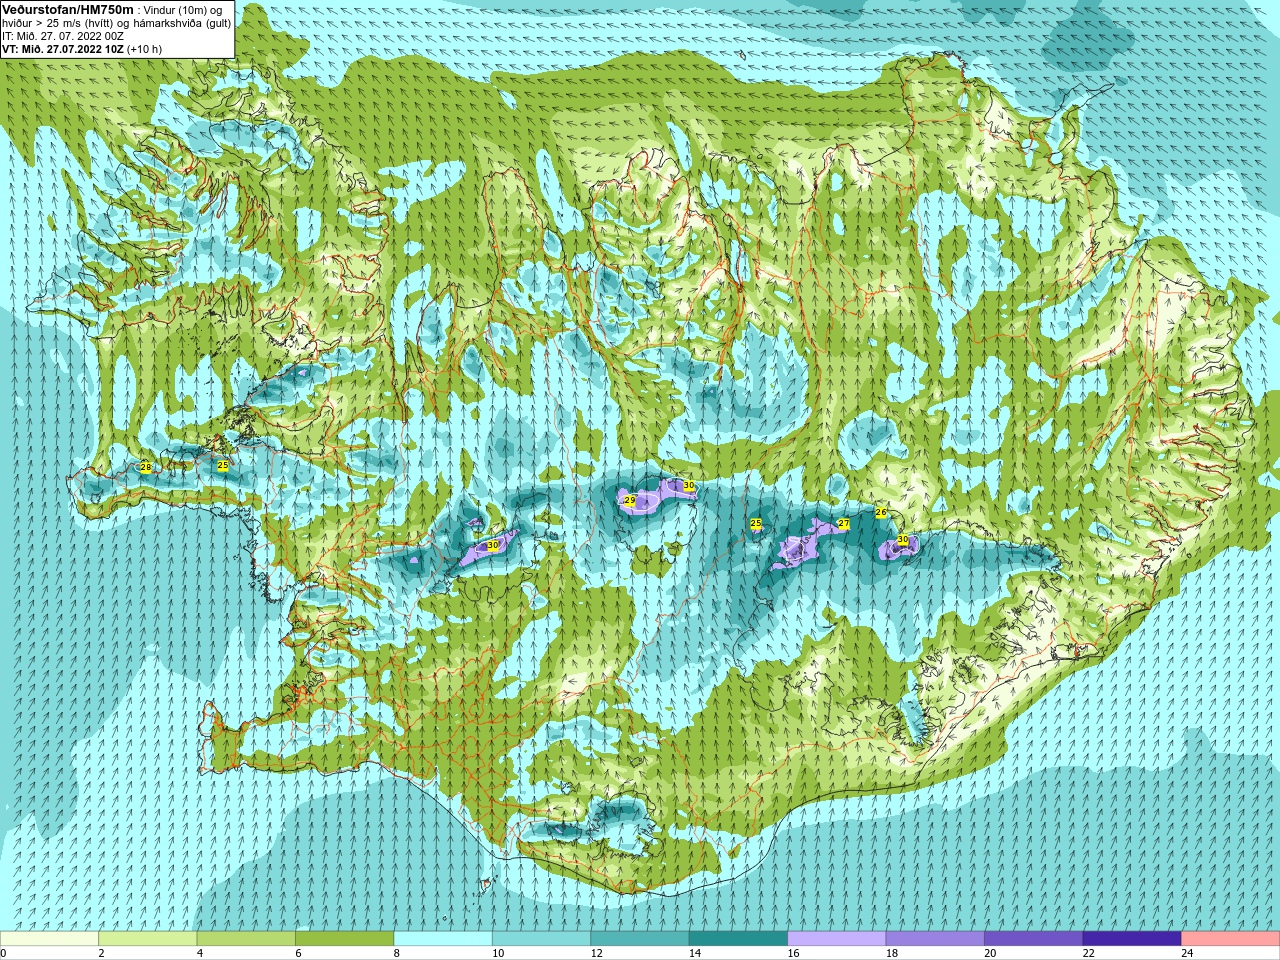The image size is (1280, 960).
Task: Pick the light yellow-green 2–4 legend swatch
Action: coord(148,939)
